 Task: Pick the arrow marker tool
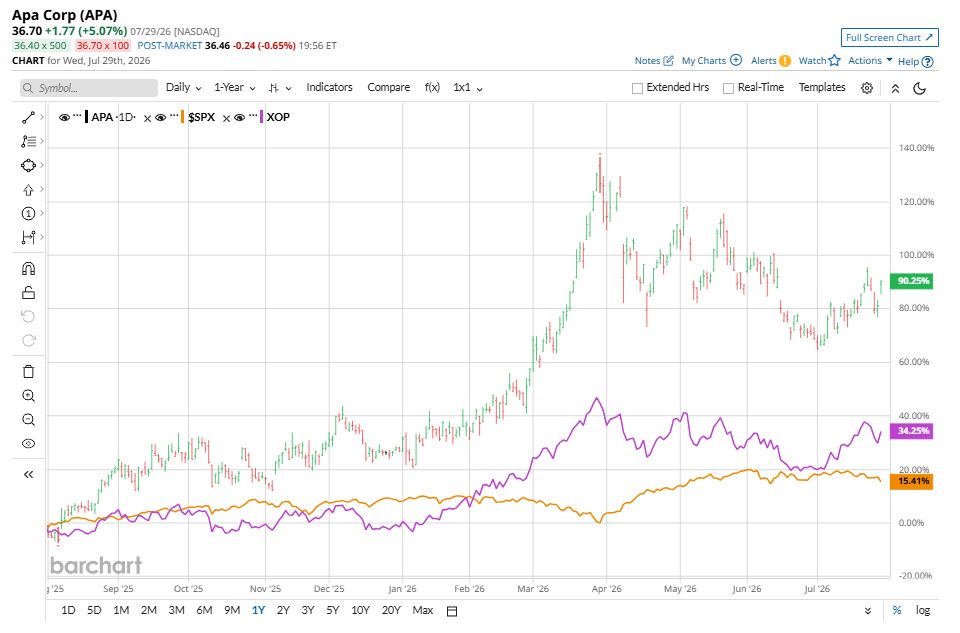pos(28,190)
